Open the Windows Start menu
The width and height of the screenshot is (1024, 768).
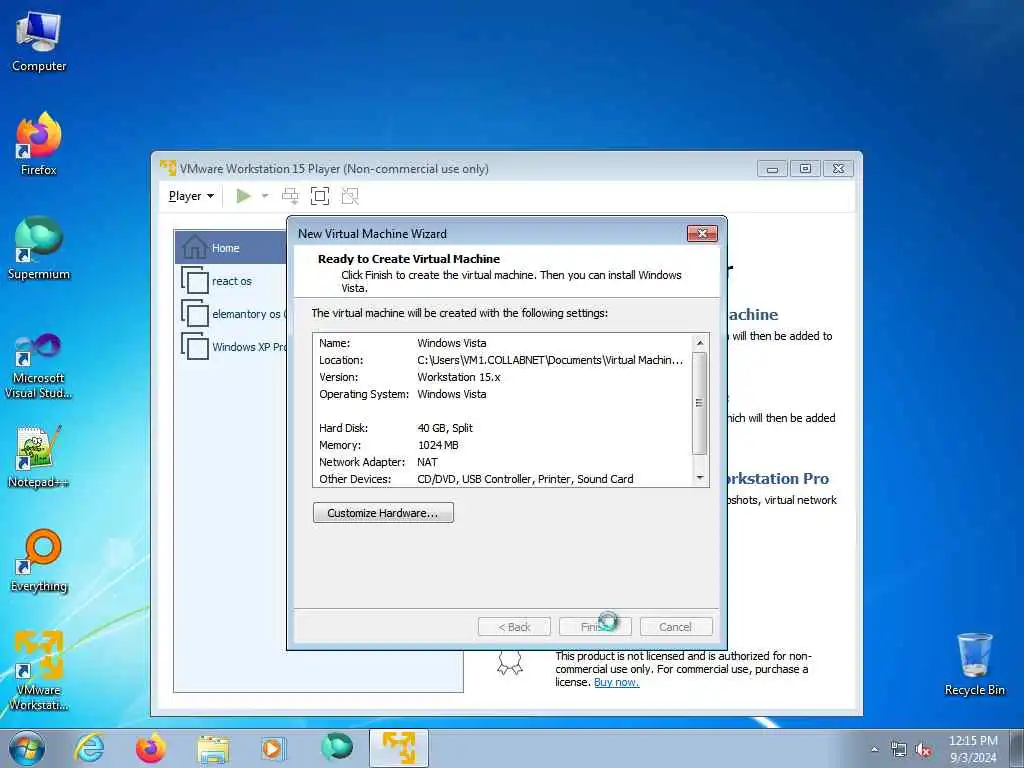pos(27,748)
